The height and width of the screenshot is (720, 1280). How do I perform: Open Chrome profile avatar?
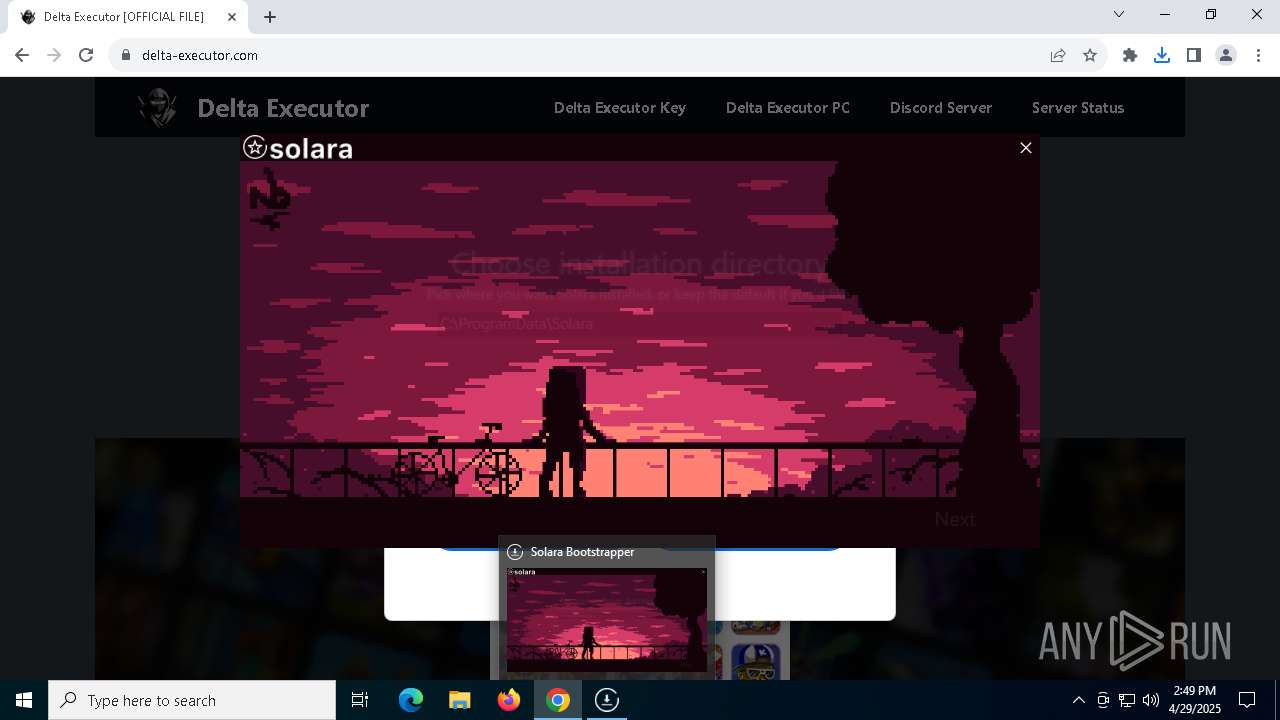(1226, 55)
